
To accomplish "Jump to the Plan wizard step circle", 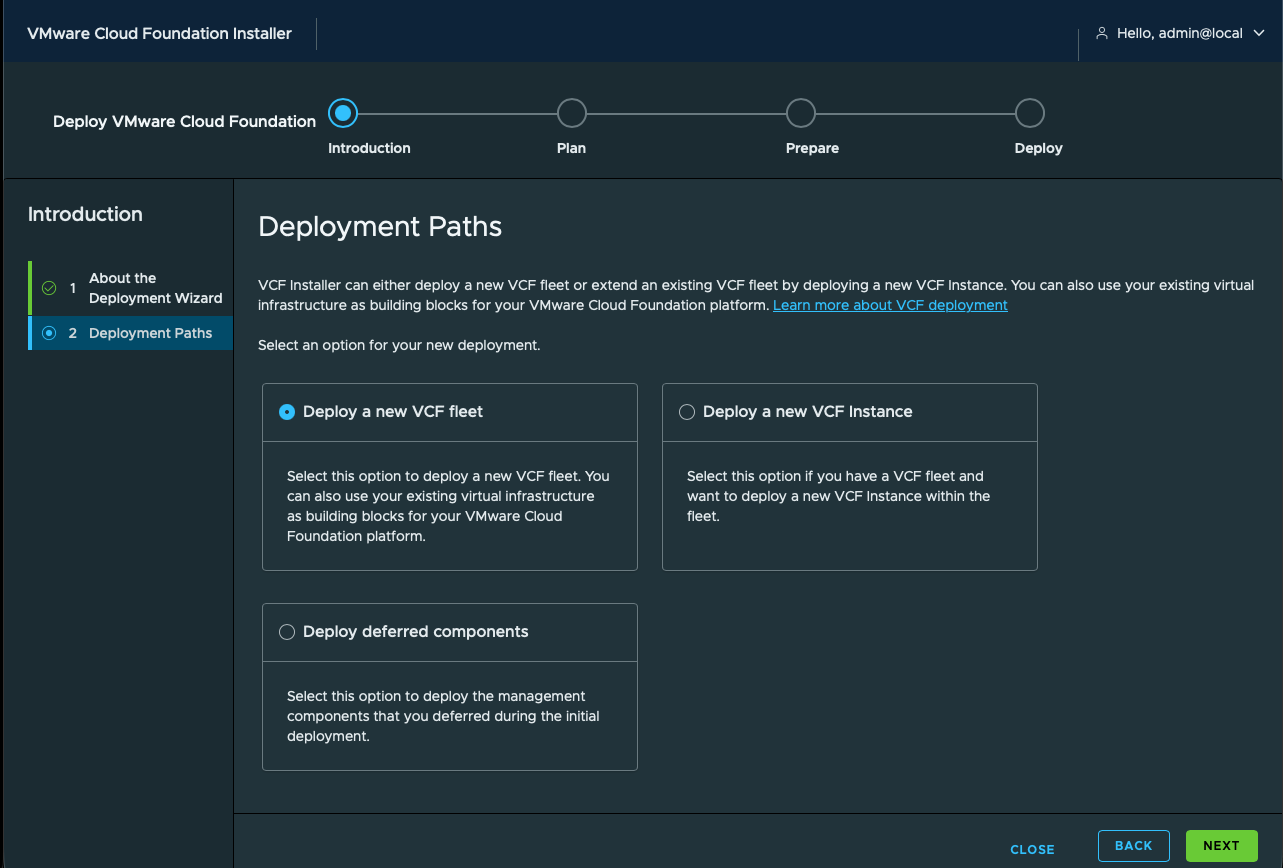I will point(572,113).
